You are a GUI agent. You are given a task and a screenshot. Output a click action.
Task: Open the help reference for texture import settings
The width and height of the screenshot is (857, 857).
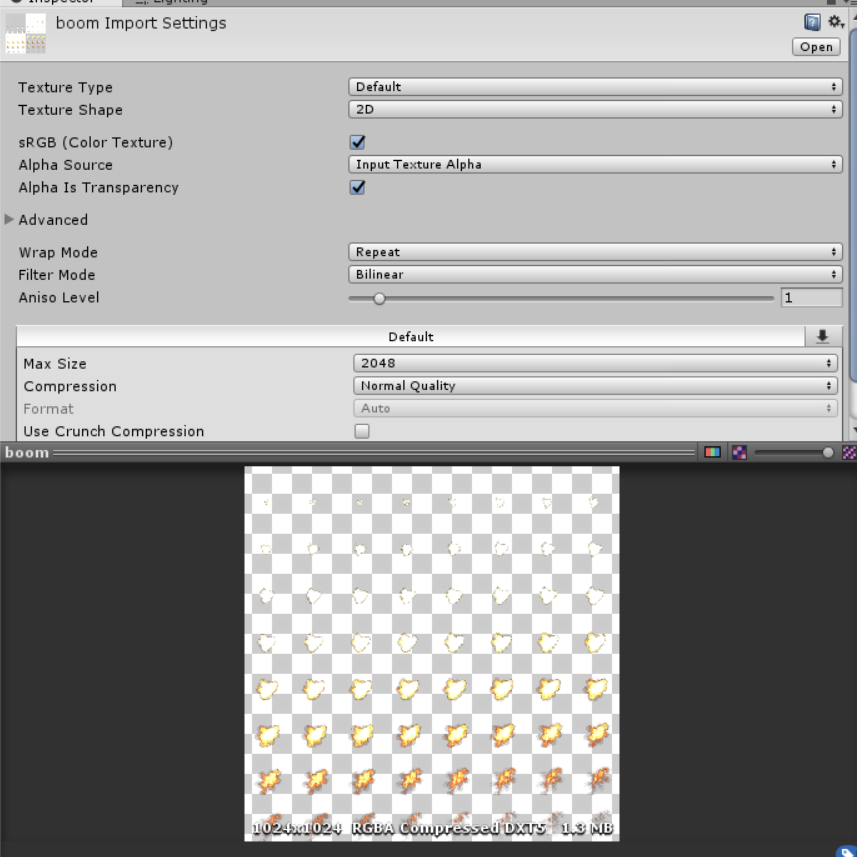click(812, 21)
